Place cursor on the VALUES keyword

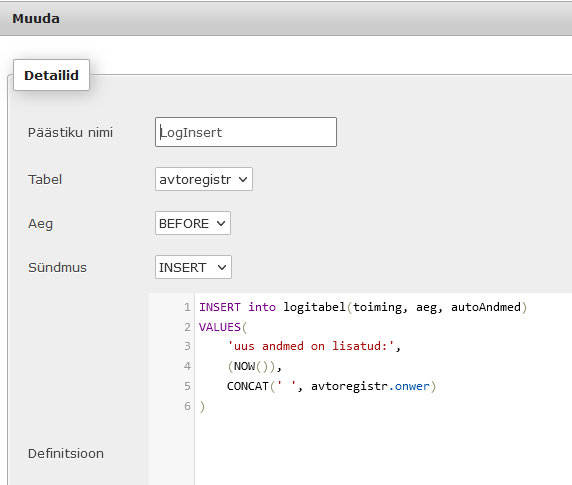click(220, 327)
